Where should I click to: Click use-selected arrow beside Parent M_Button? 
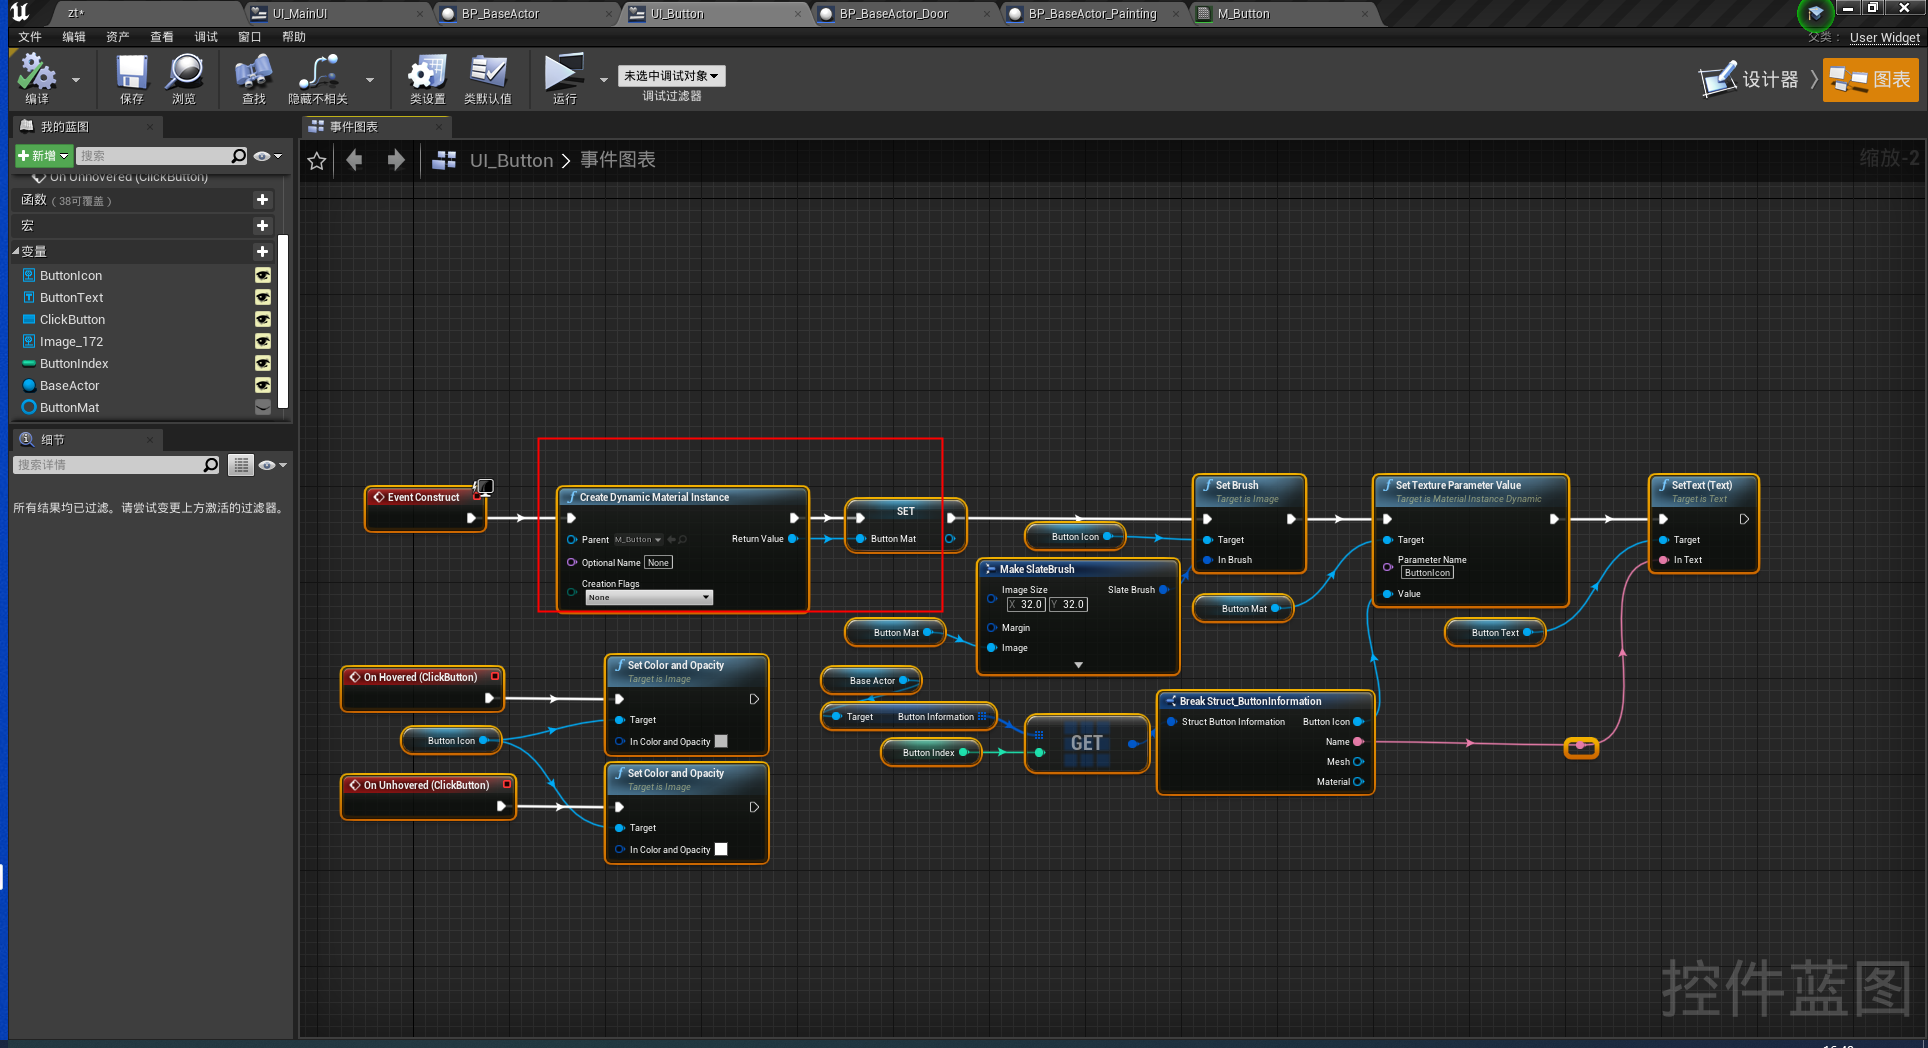(x=672, y=539)
